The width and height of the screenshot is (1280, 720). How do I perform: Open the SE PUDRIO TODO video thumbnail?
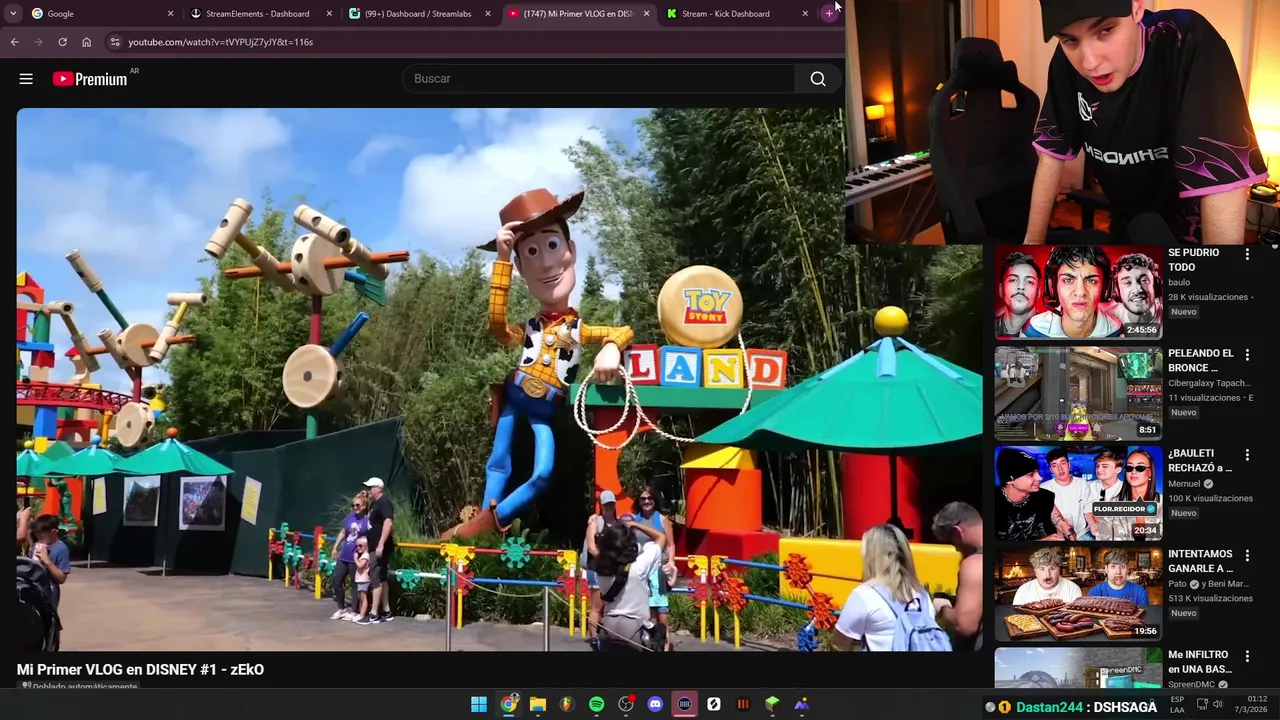coord(1078,292)
